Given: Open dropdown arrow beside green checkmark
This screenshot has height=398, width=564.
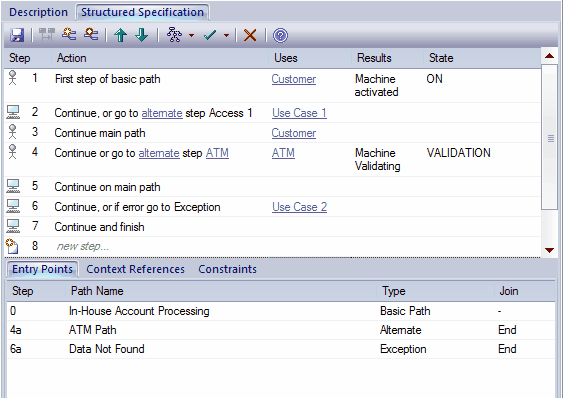Looking at the screenshot, I should (226, 35).
